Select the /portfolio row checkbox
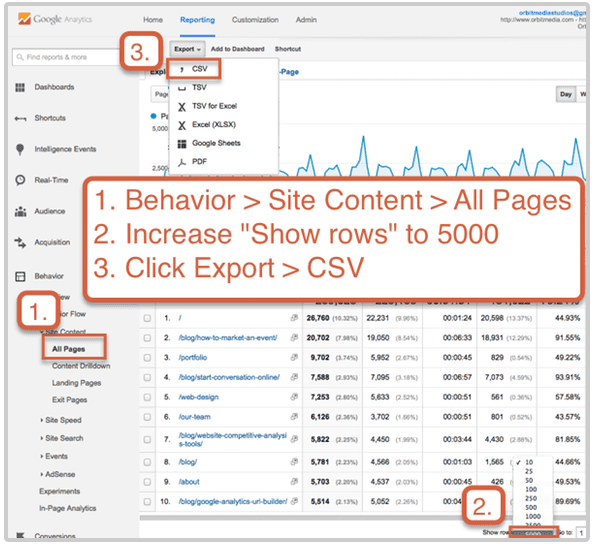The width and height of the screenshot is (596, 549). (x=147, y=358)
